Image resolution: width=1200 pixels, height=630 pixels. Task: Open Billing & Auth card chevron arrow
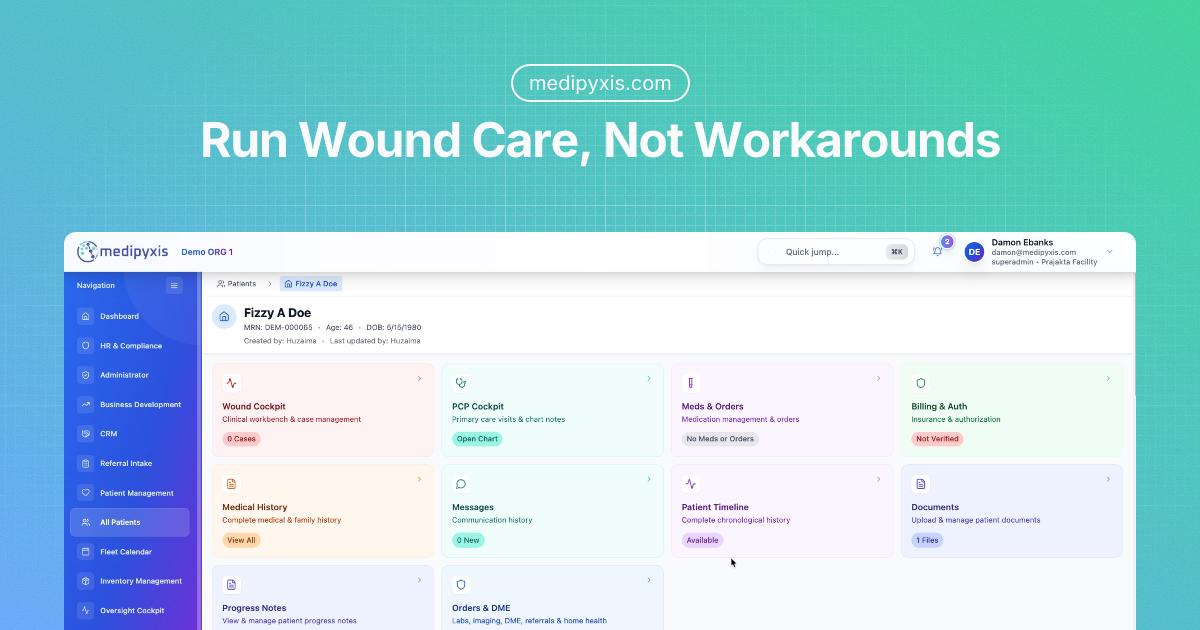pyautogui.click(x=1108, y=379)
